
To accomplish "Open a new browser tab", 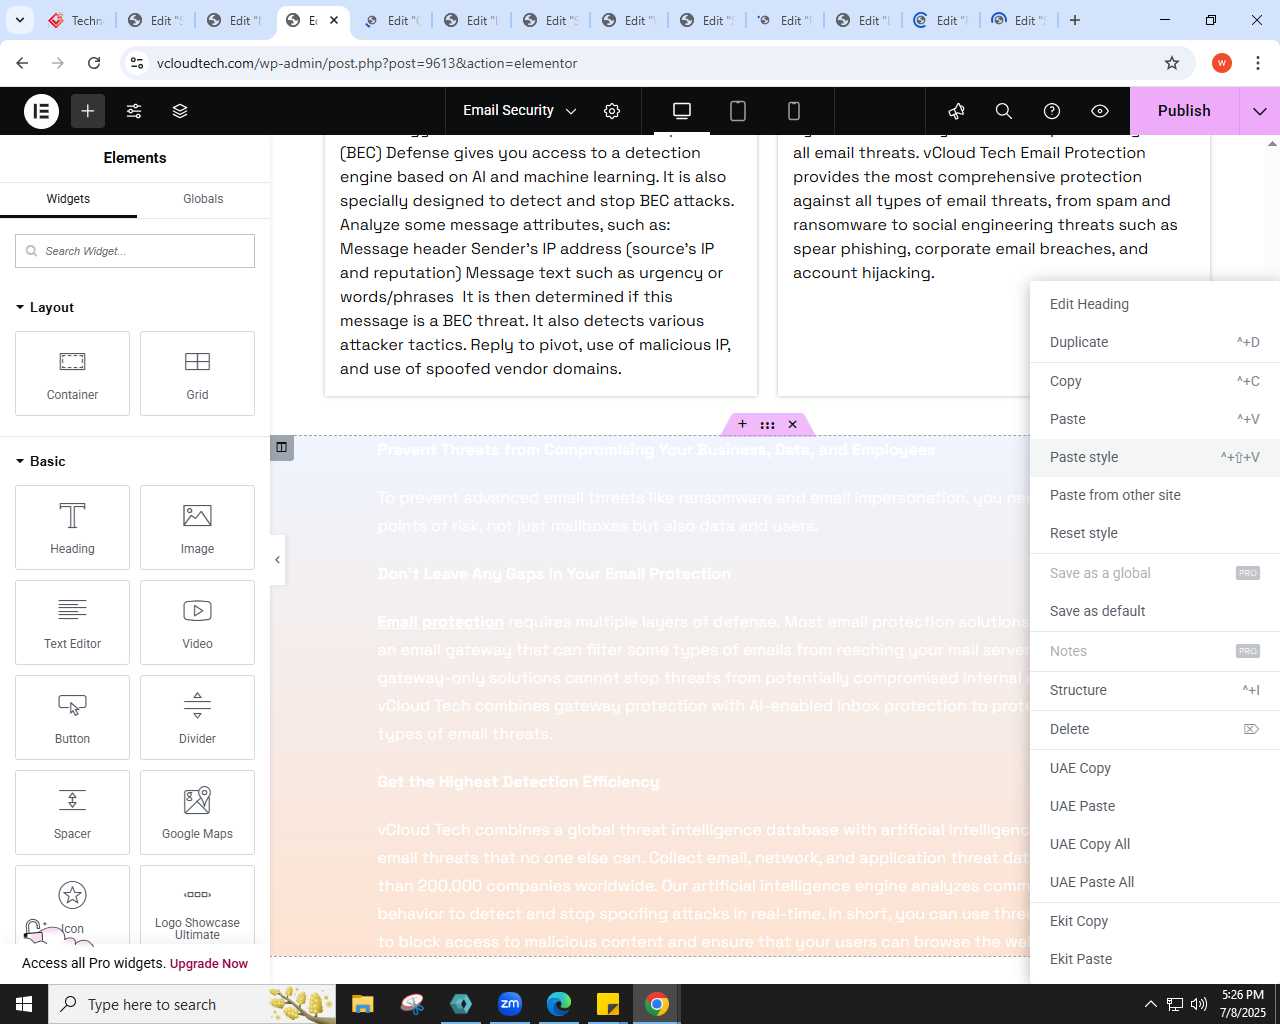I will click(x=1075, y=20).
